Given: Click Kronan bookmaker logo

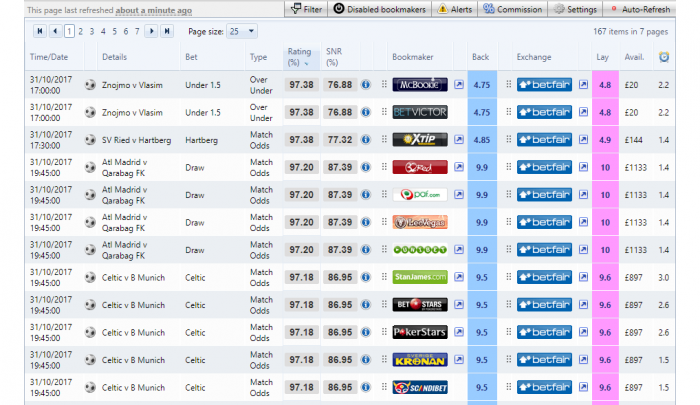Looking at the screenshot, I should [420, 360].
